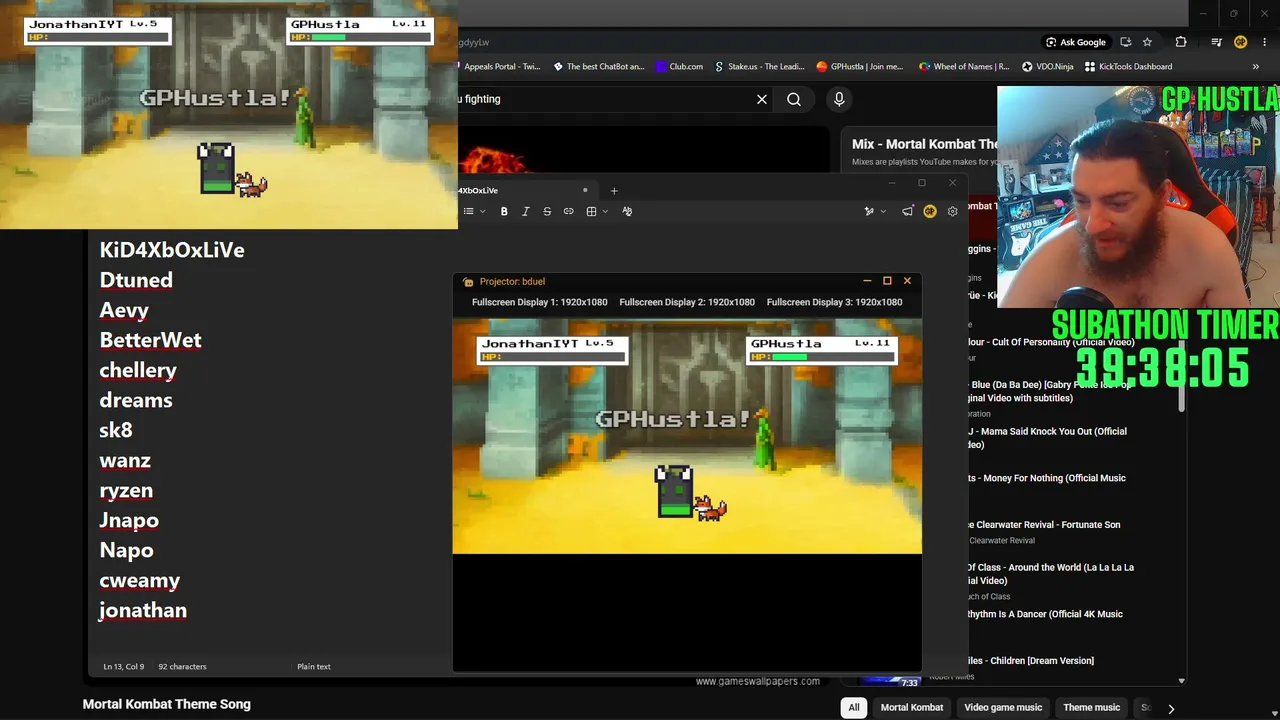Screen dimensions: 1280x720
Task: Play Money For Nothing from the mix
Action: click(x=1047, y=478)
